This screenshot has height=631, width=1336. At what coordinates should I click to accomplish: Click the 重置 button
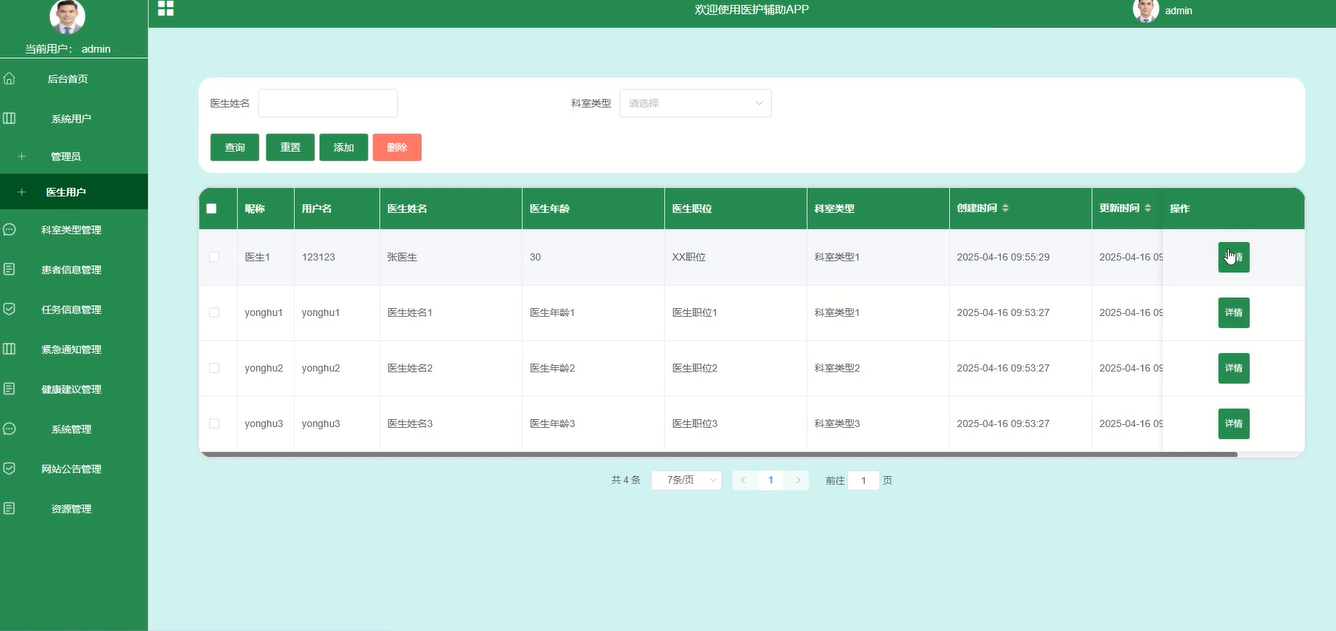[x=290, y=147]
